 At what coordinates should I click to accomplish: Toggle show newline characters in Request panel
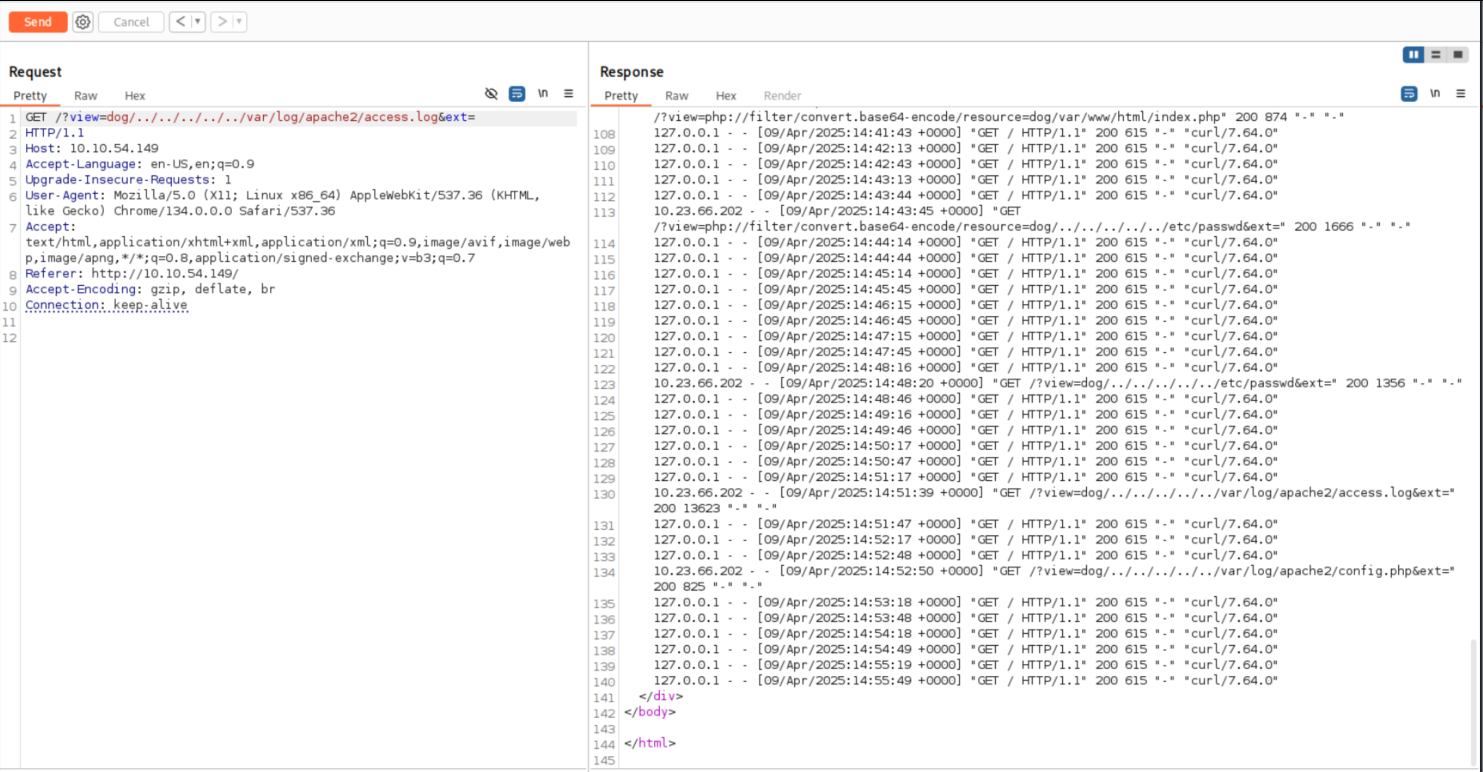pos(543,93)
